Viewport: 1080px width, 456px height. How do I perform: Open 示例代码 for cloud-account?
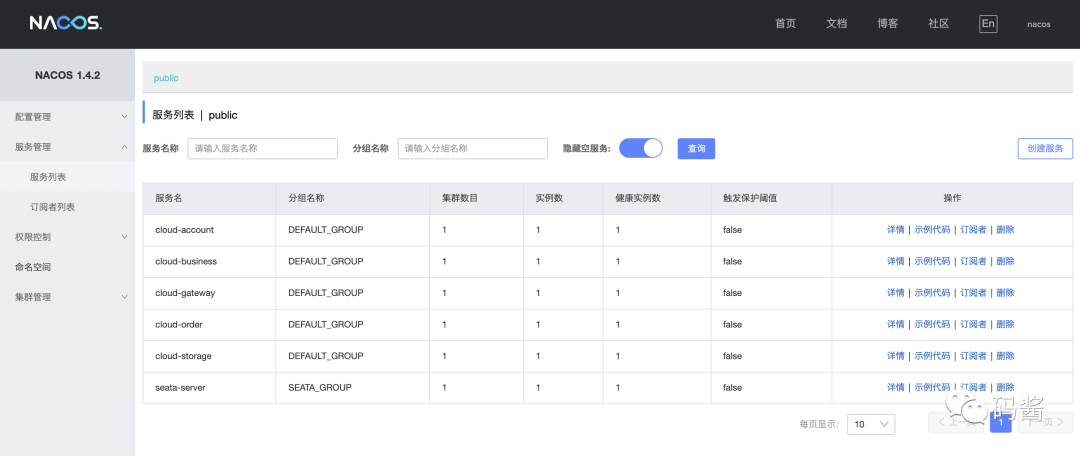[932, 230]
